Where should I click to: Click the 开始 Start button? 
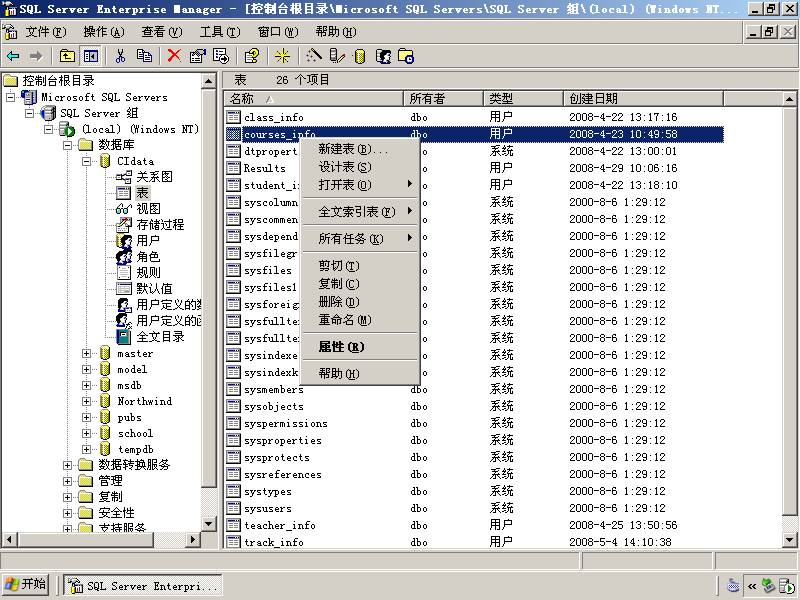click(x=26, y=584)
